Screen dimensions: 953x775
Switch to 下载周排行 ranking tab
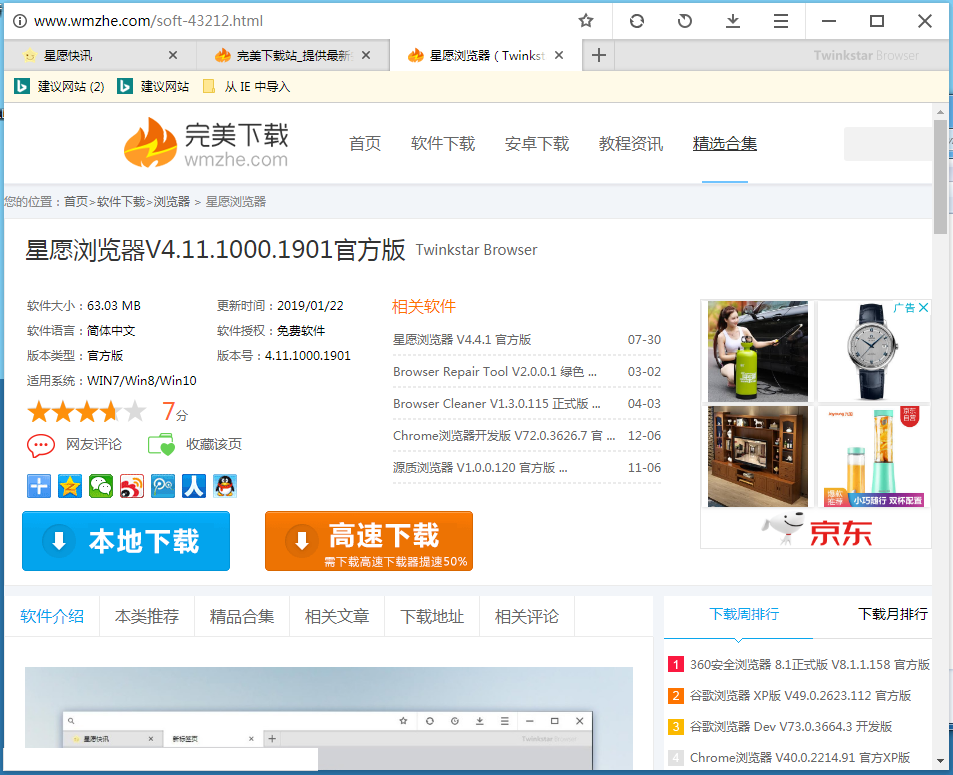point(744,615)
